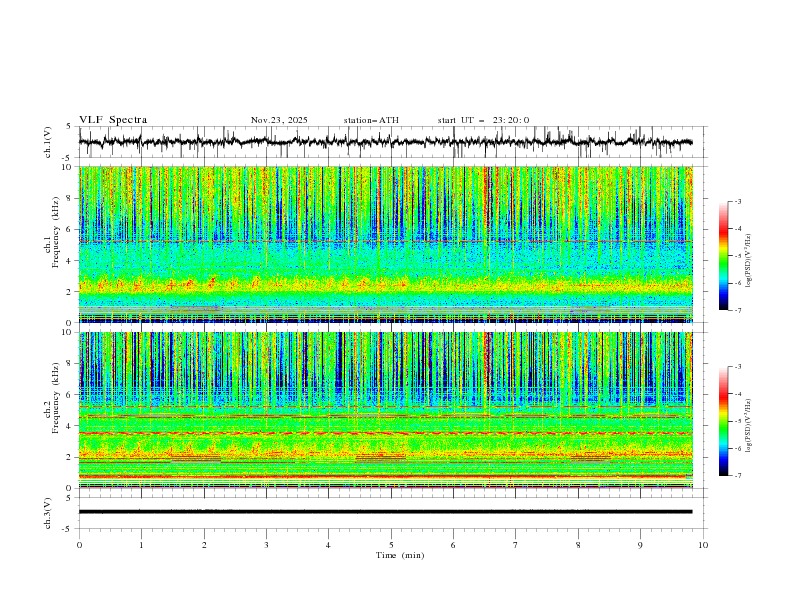This screenshot has height=612, width=792.
Task: Click the "Time (min)" axis label
Action: [400, 554]
